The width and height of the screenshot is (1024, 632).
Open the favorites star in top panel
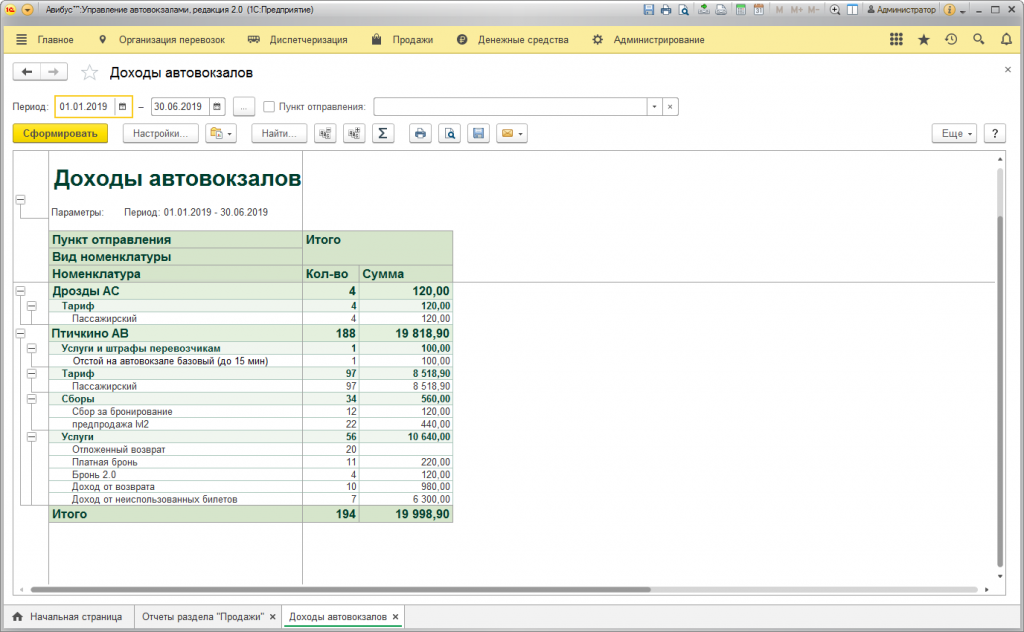923,40
